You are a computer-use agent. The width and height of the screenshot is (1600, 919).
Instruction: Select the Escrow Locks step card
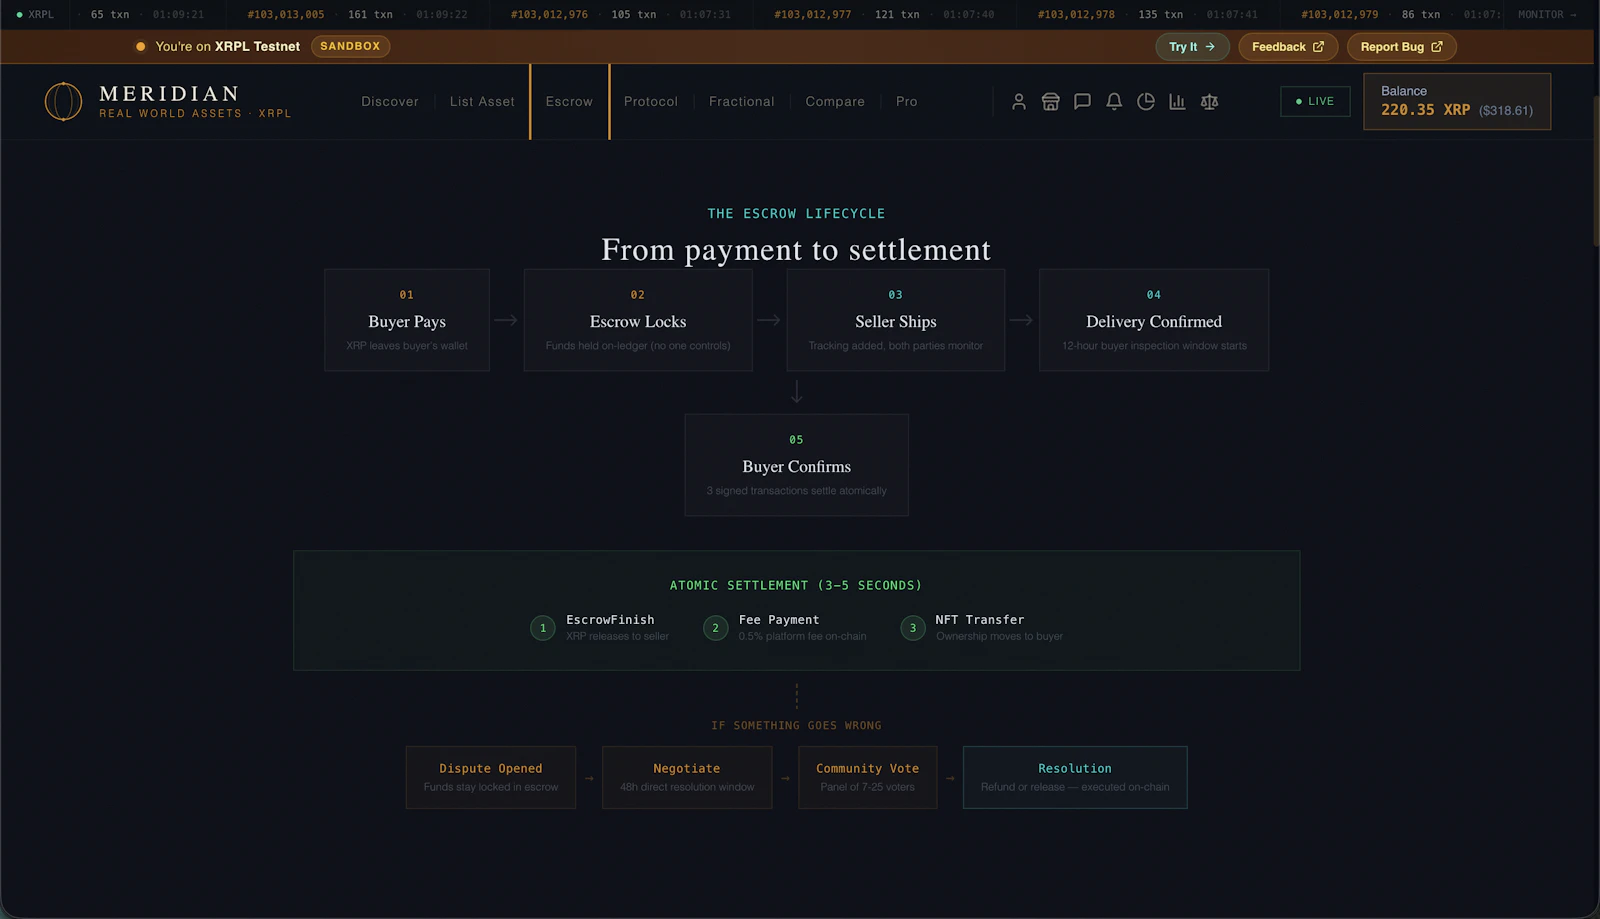638,320
